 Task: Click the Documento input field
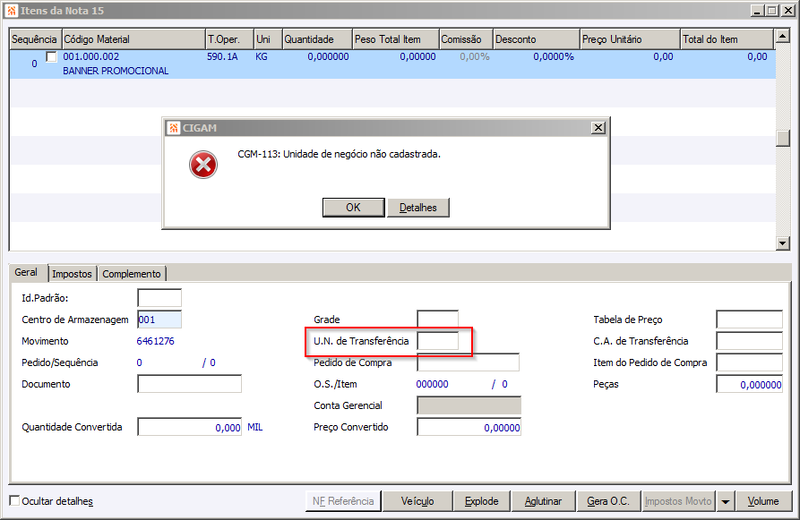coord(189,384)
